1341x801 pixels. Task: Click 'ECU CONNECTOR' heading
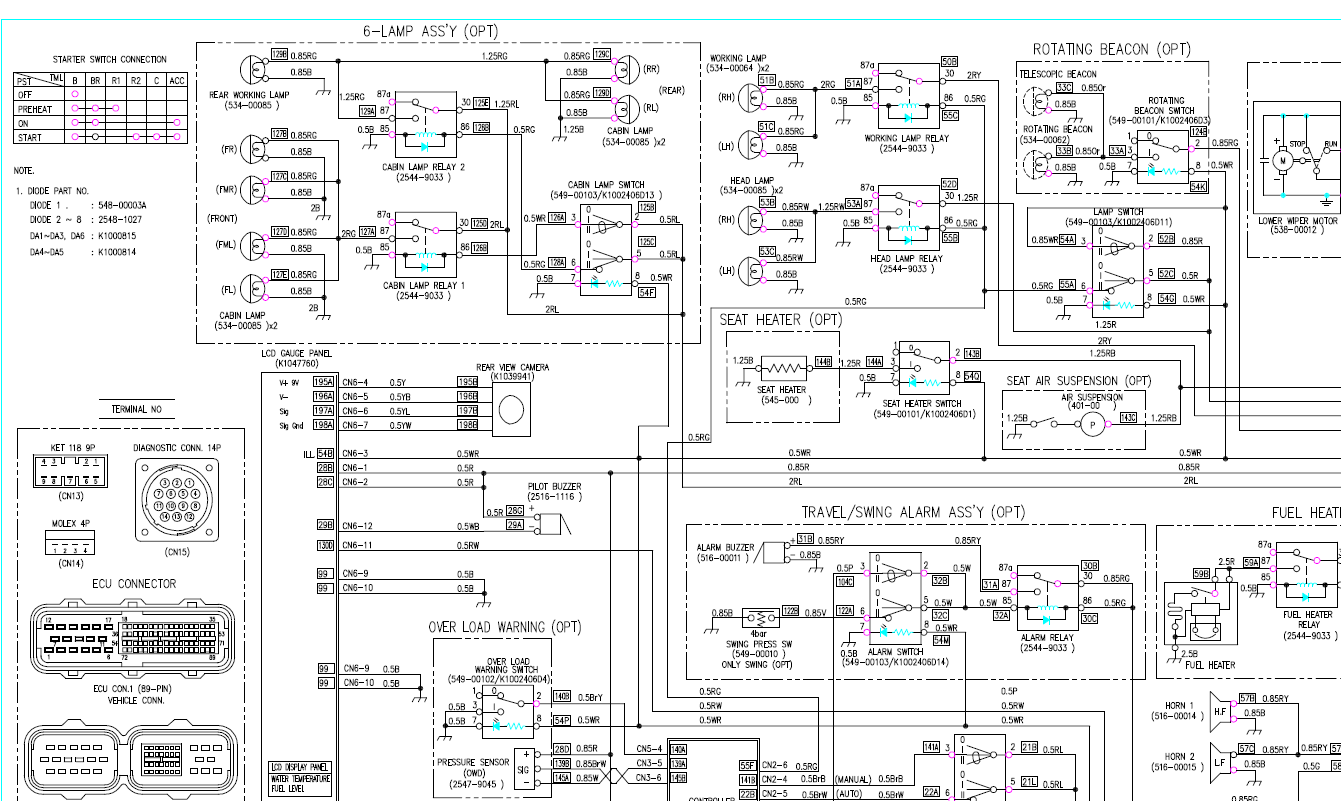click(133, 584)
